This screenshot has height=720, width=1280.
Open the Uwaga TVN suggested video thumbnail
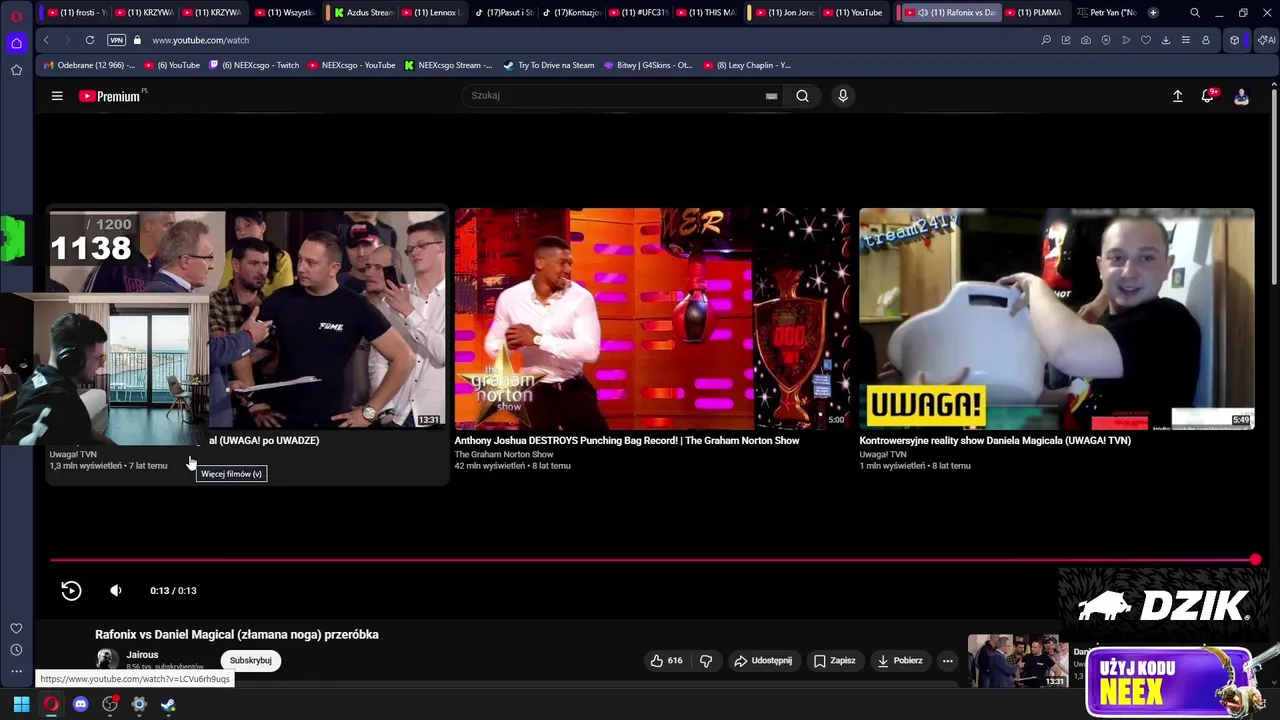click(247, 318)
